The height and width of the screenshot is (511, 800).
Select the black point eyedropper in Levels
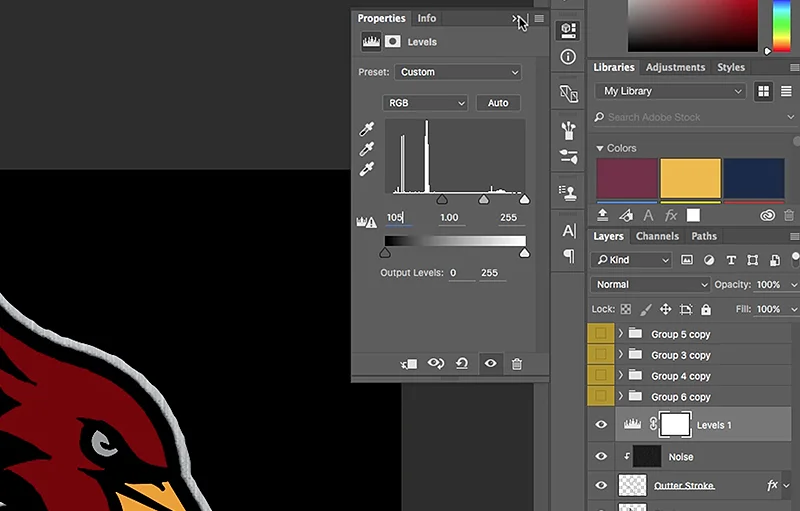tap(366, 129)
